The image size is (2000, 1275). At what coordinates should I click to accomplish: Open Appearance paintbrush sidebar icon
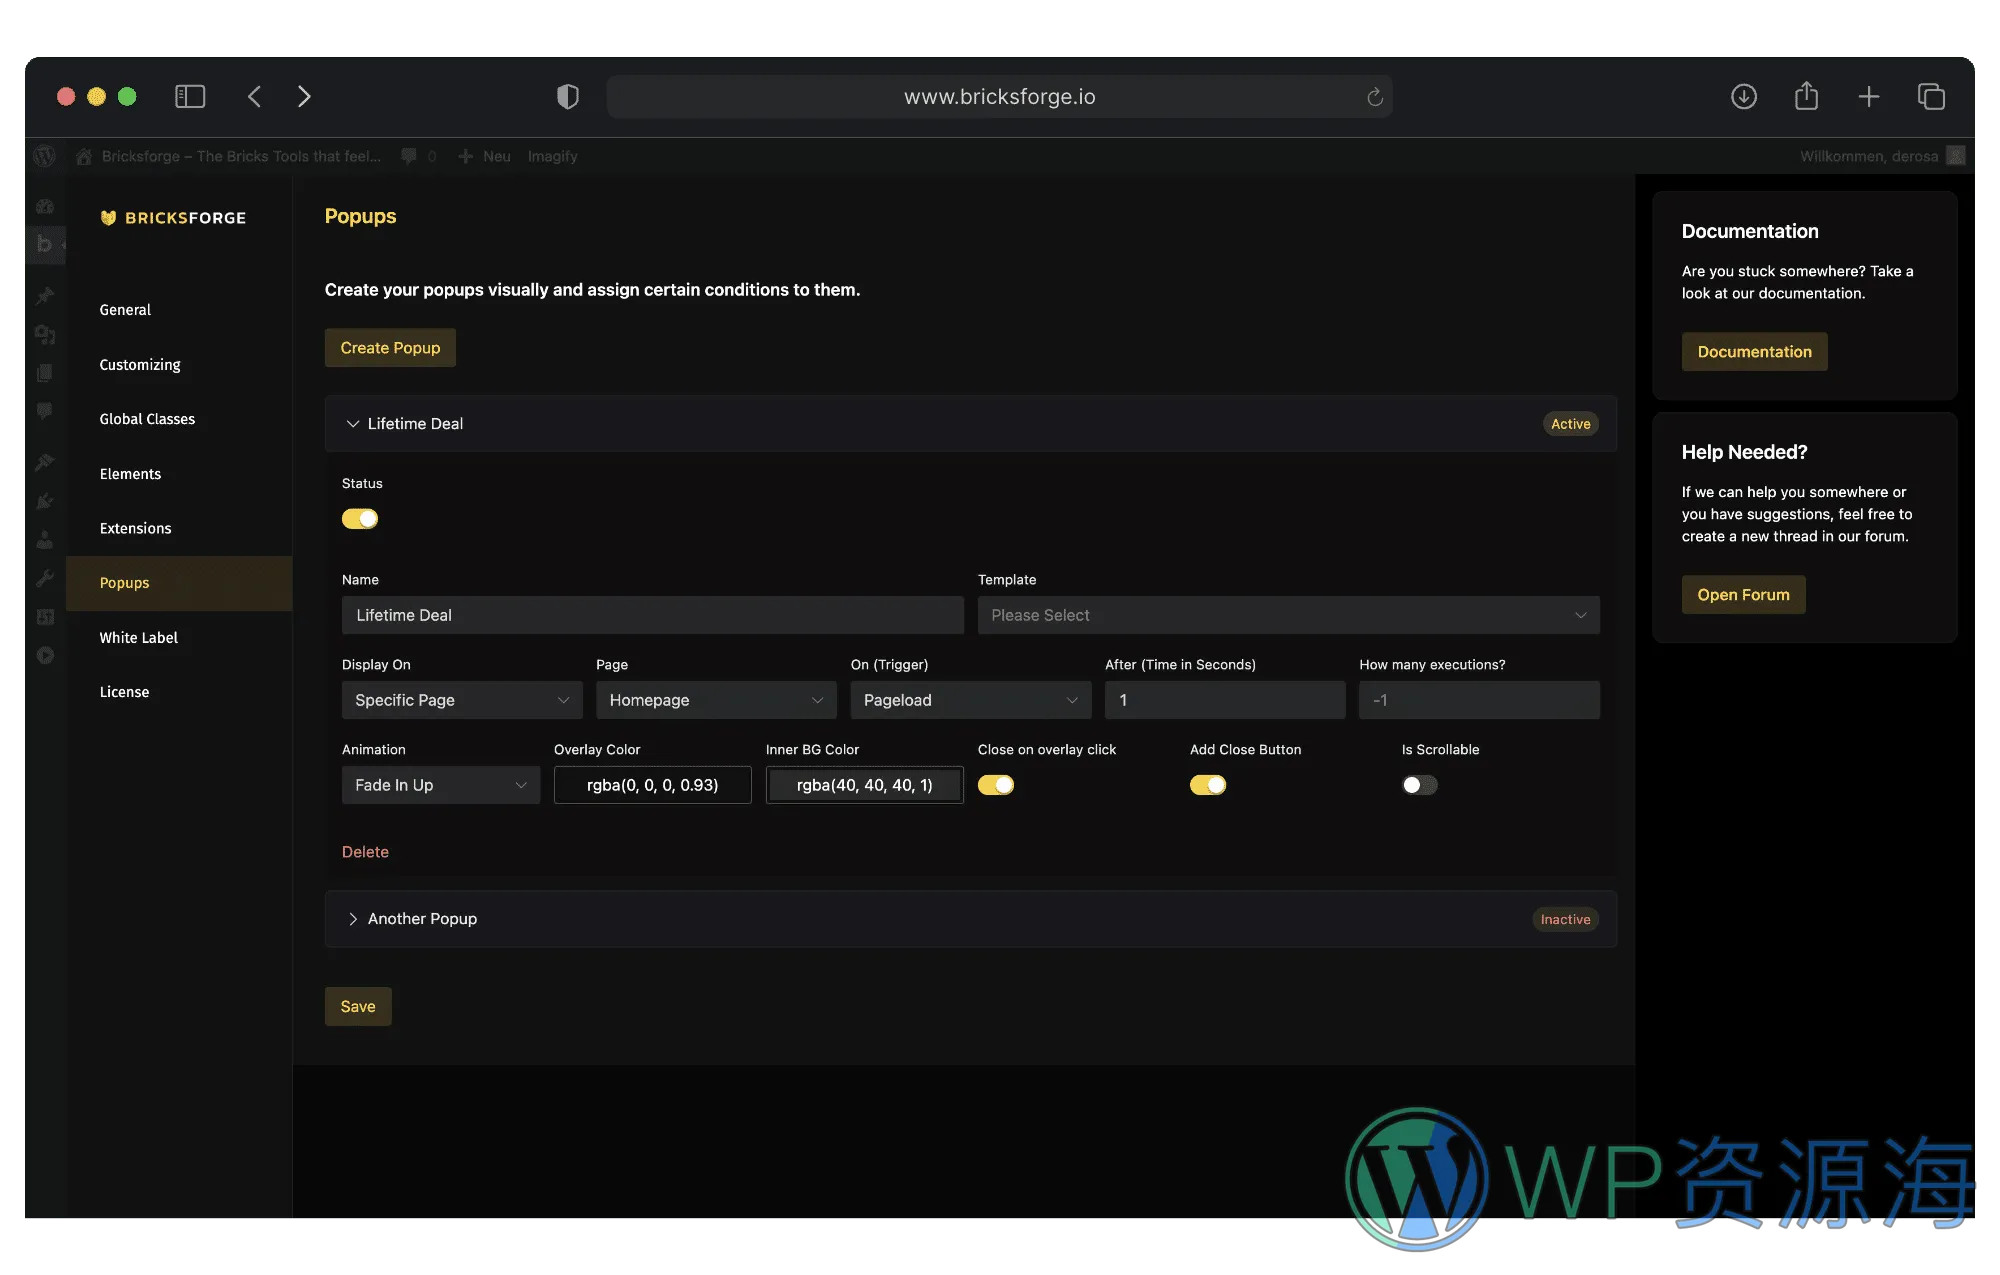45,462
